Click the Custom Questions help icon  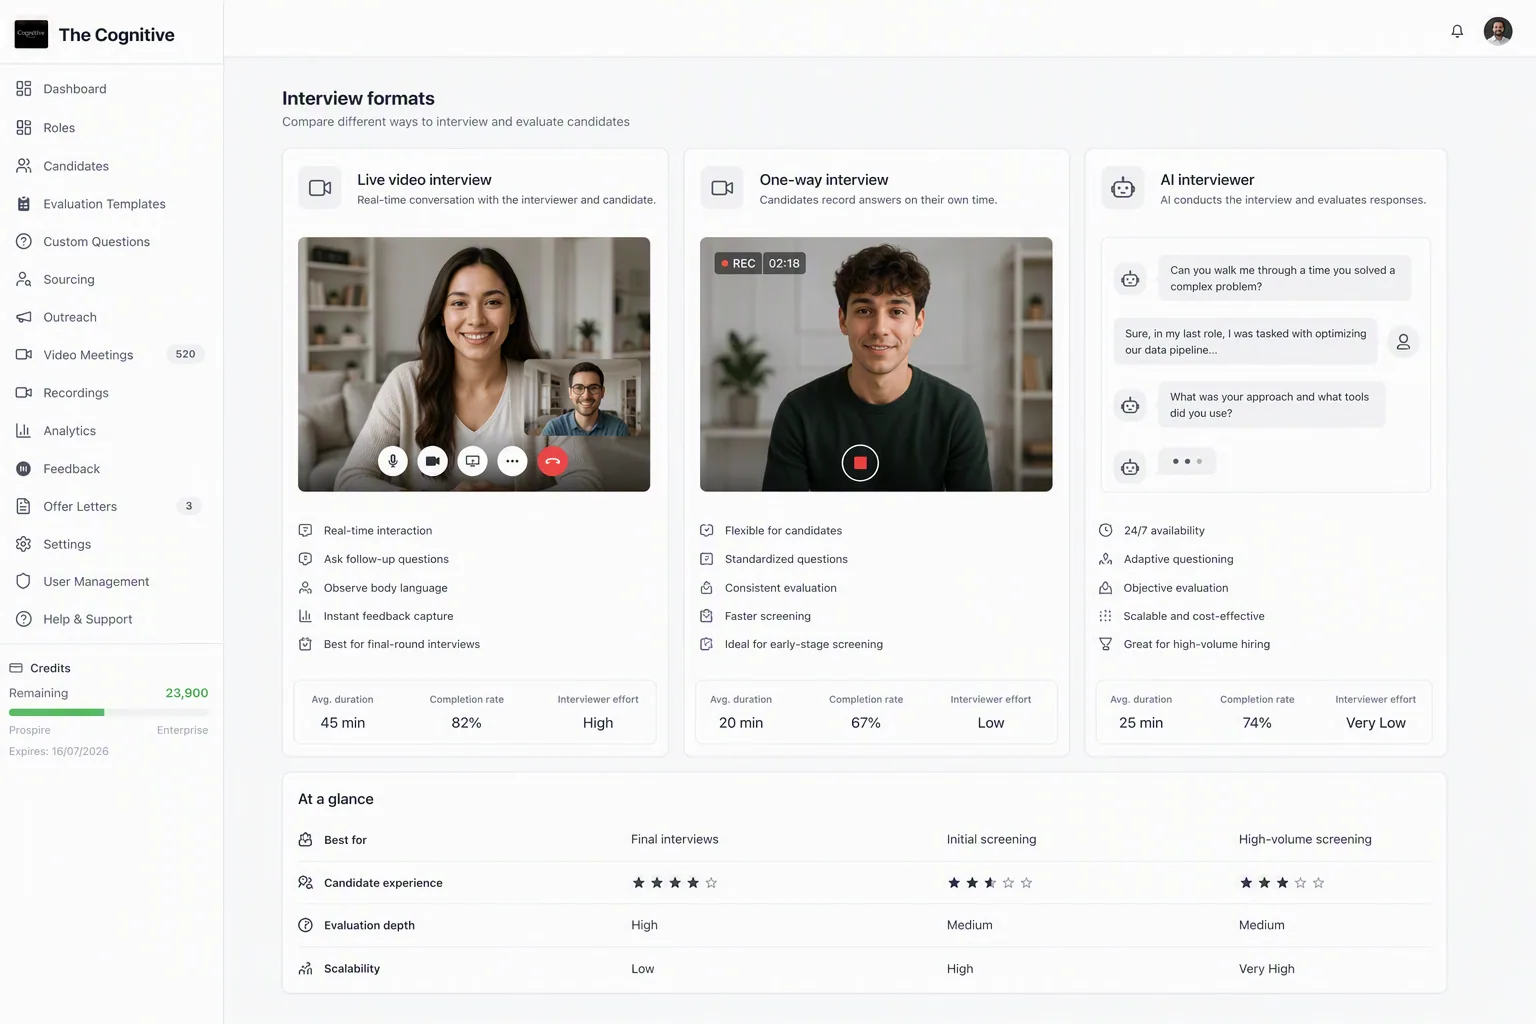[24, 242]
